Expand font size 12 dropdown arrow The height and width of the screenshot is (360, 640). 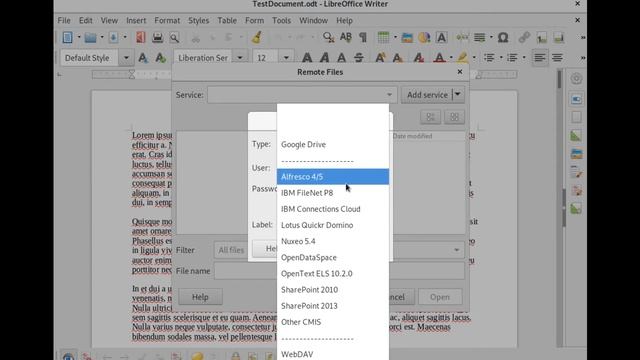[x=286, y=58]
